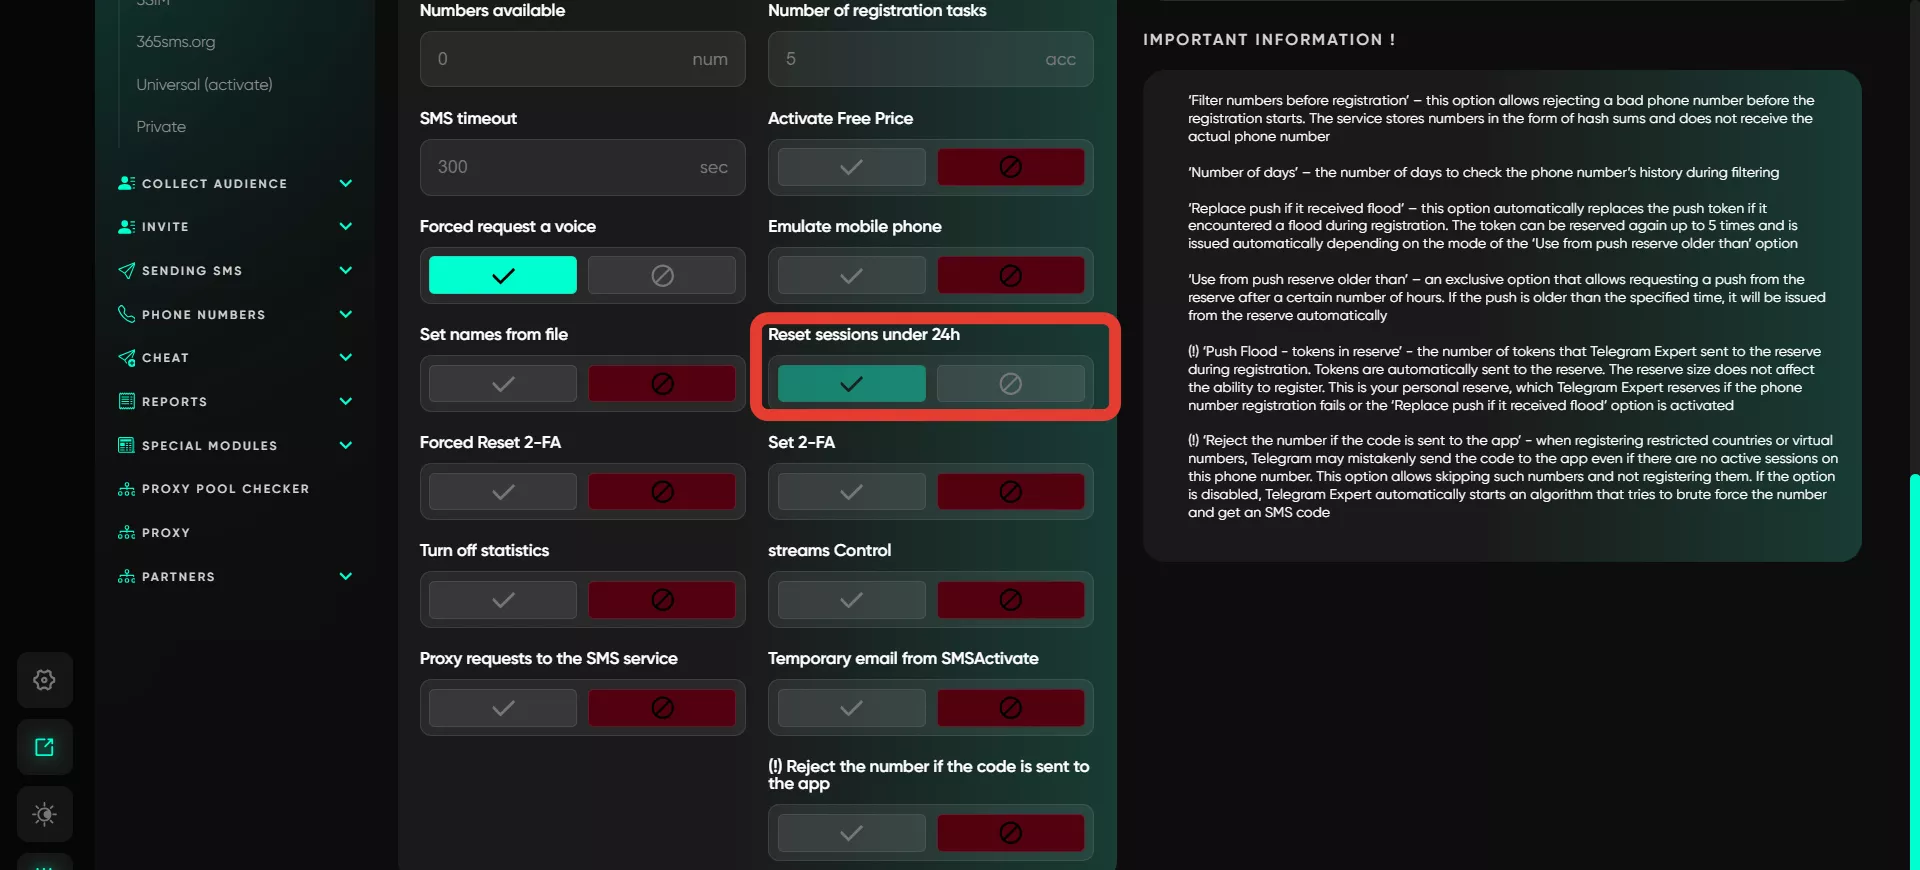The image size is (1920, 870).
Task: Enable Forced request a voice checkmark
Action: pos(503,275)
